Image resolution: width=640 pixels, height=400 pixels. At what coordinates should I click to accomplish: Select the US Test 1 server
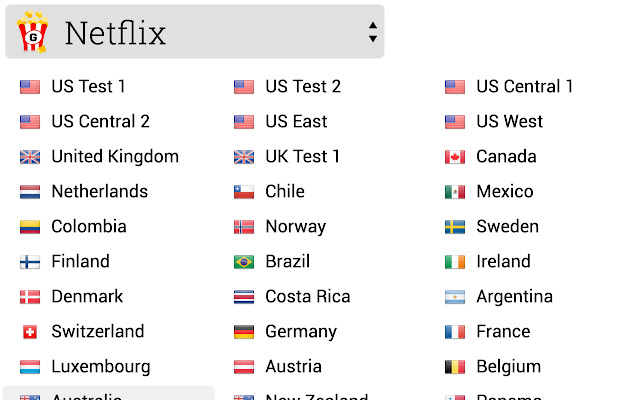(88, 87)
